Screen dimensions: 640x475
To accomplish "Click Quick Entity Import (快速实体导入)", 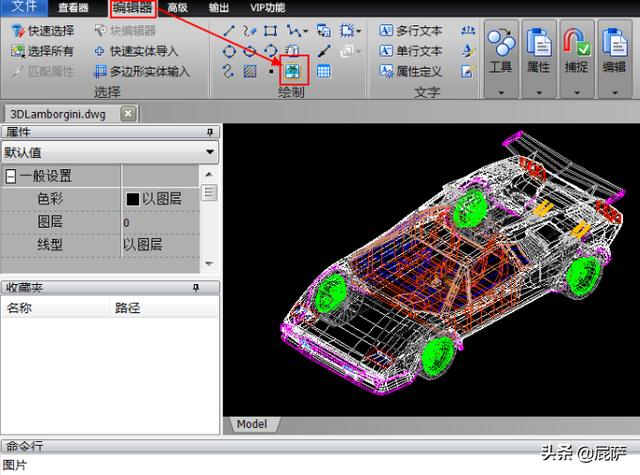I will (x=136, y=51).
